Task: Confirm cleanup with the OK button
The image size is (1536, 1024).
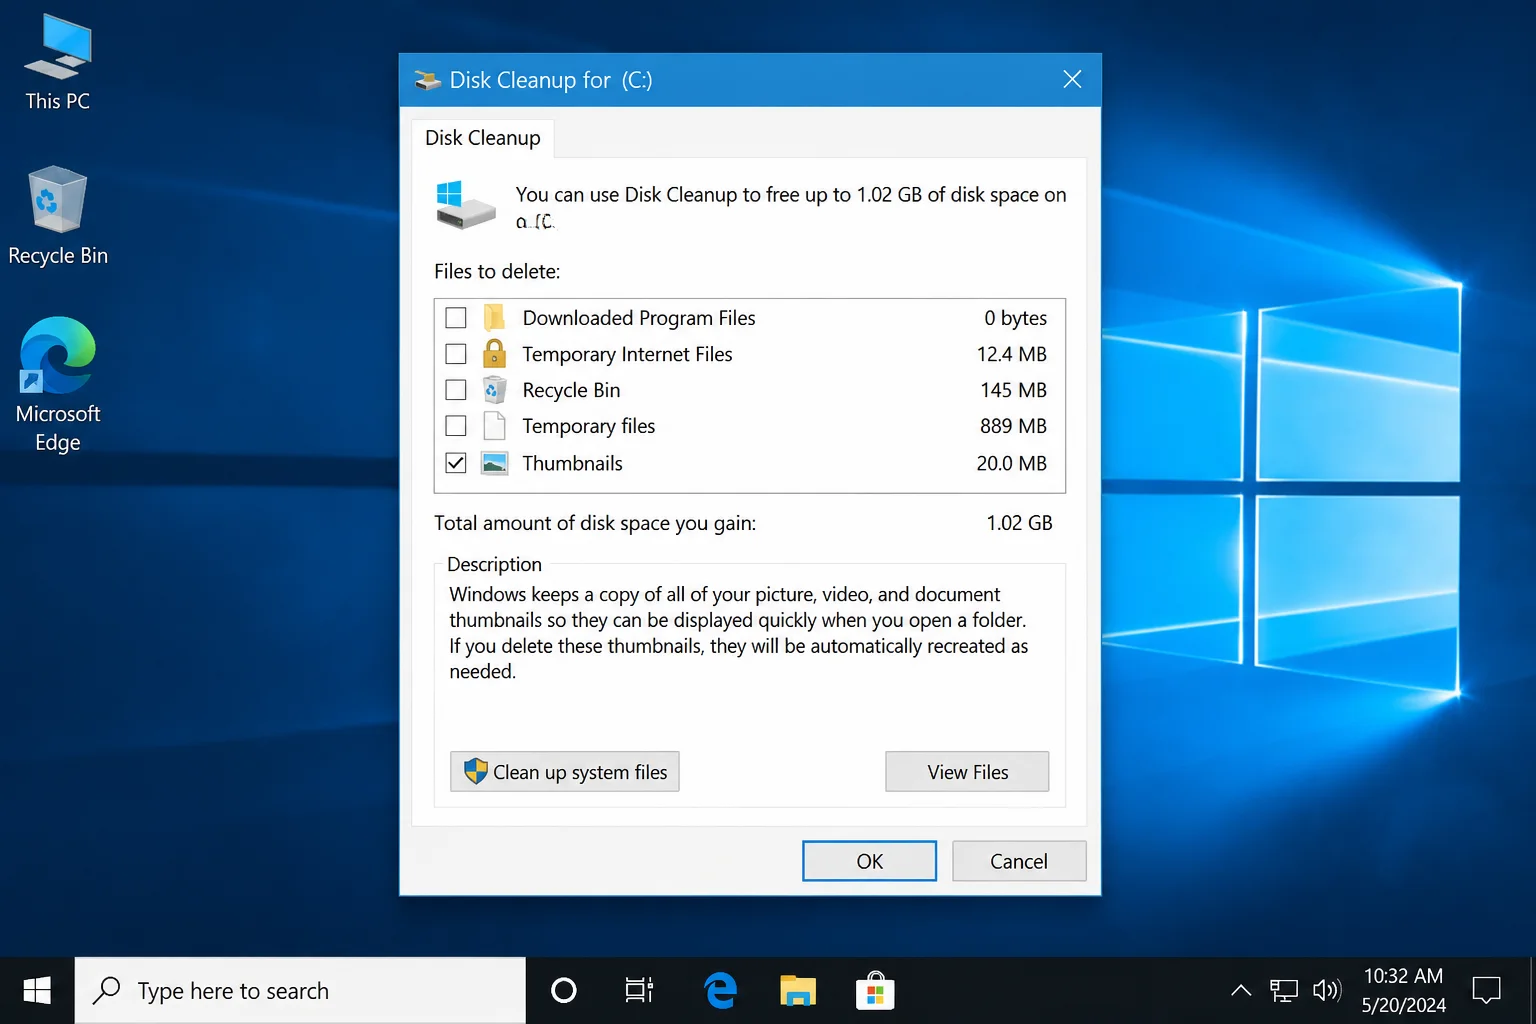Action: point(870,861)
